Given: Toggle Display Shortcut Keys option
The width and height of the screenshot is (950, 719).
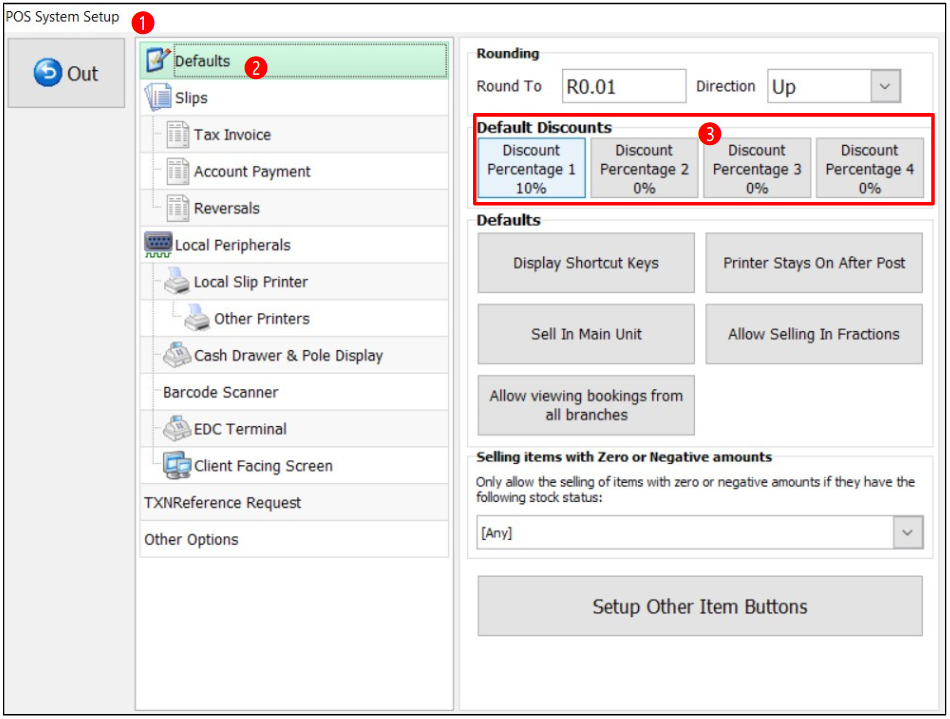Looking at the screenshot, I should pos(586,263).
